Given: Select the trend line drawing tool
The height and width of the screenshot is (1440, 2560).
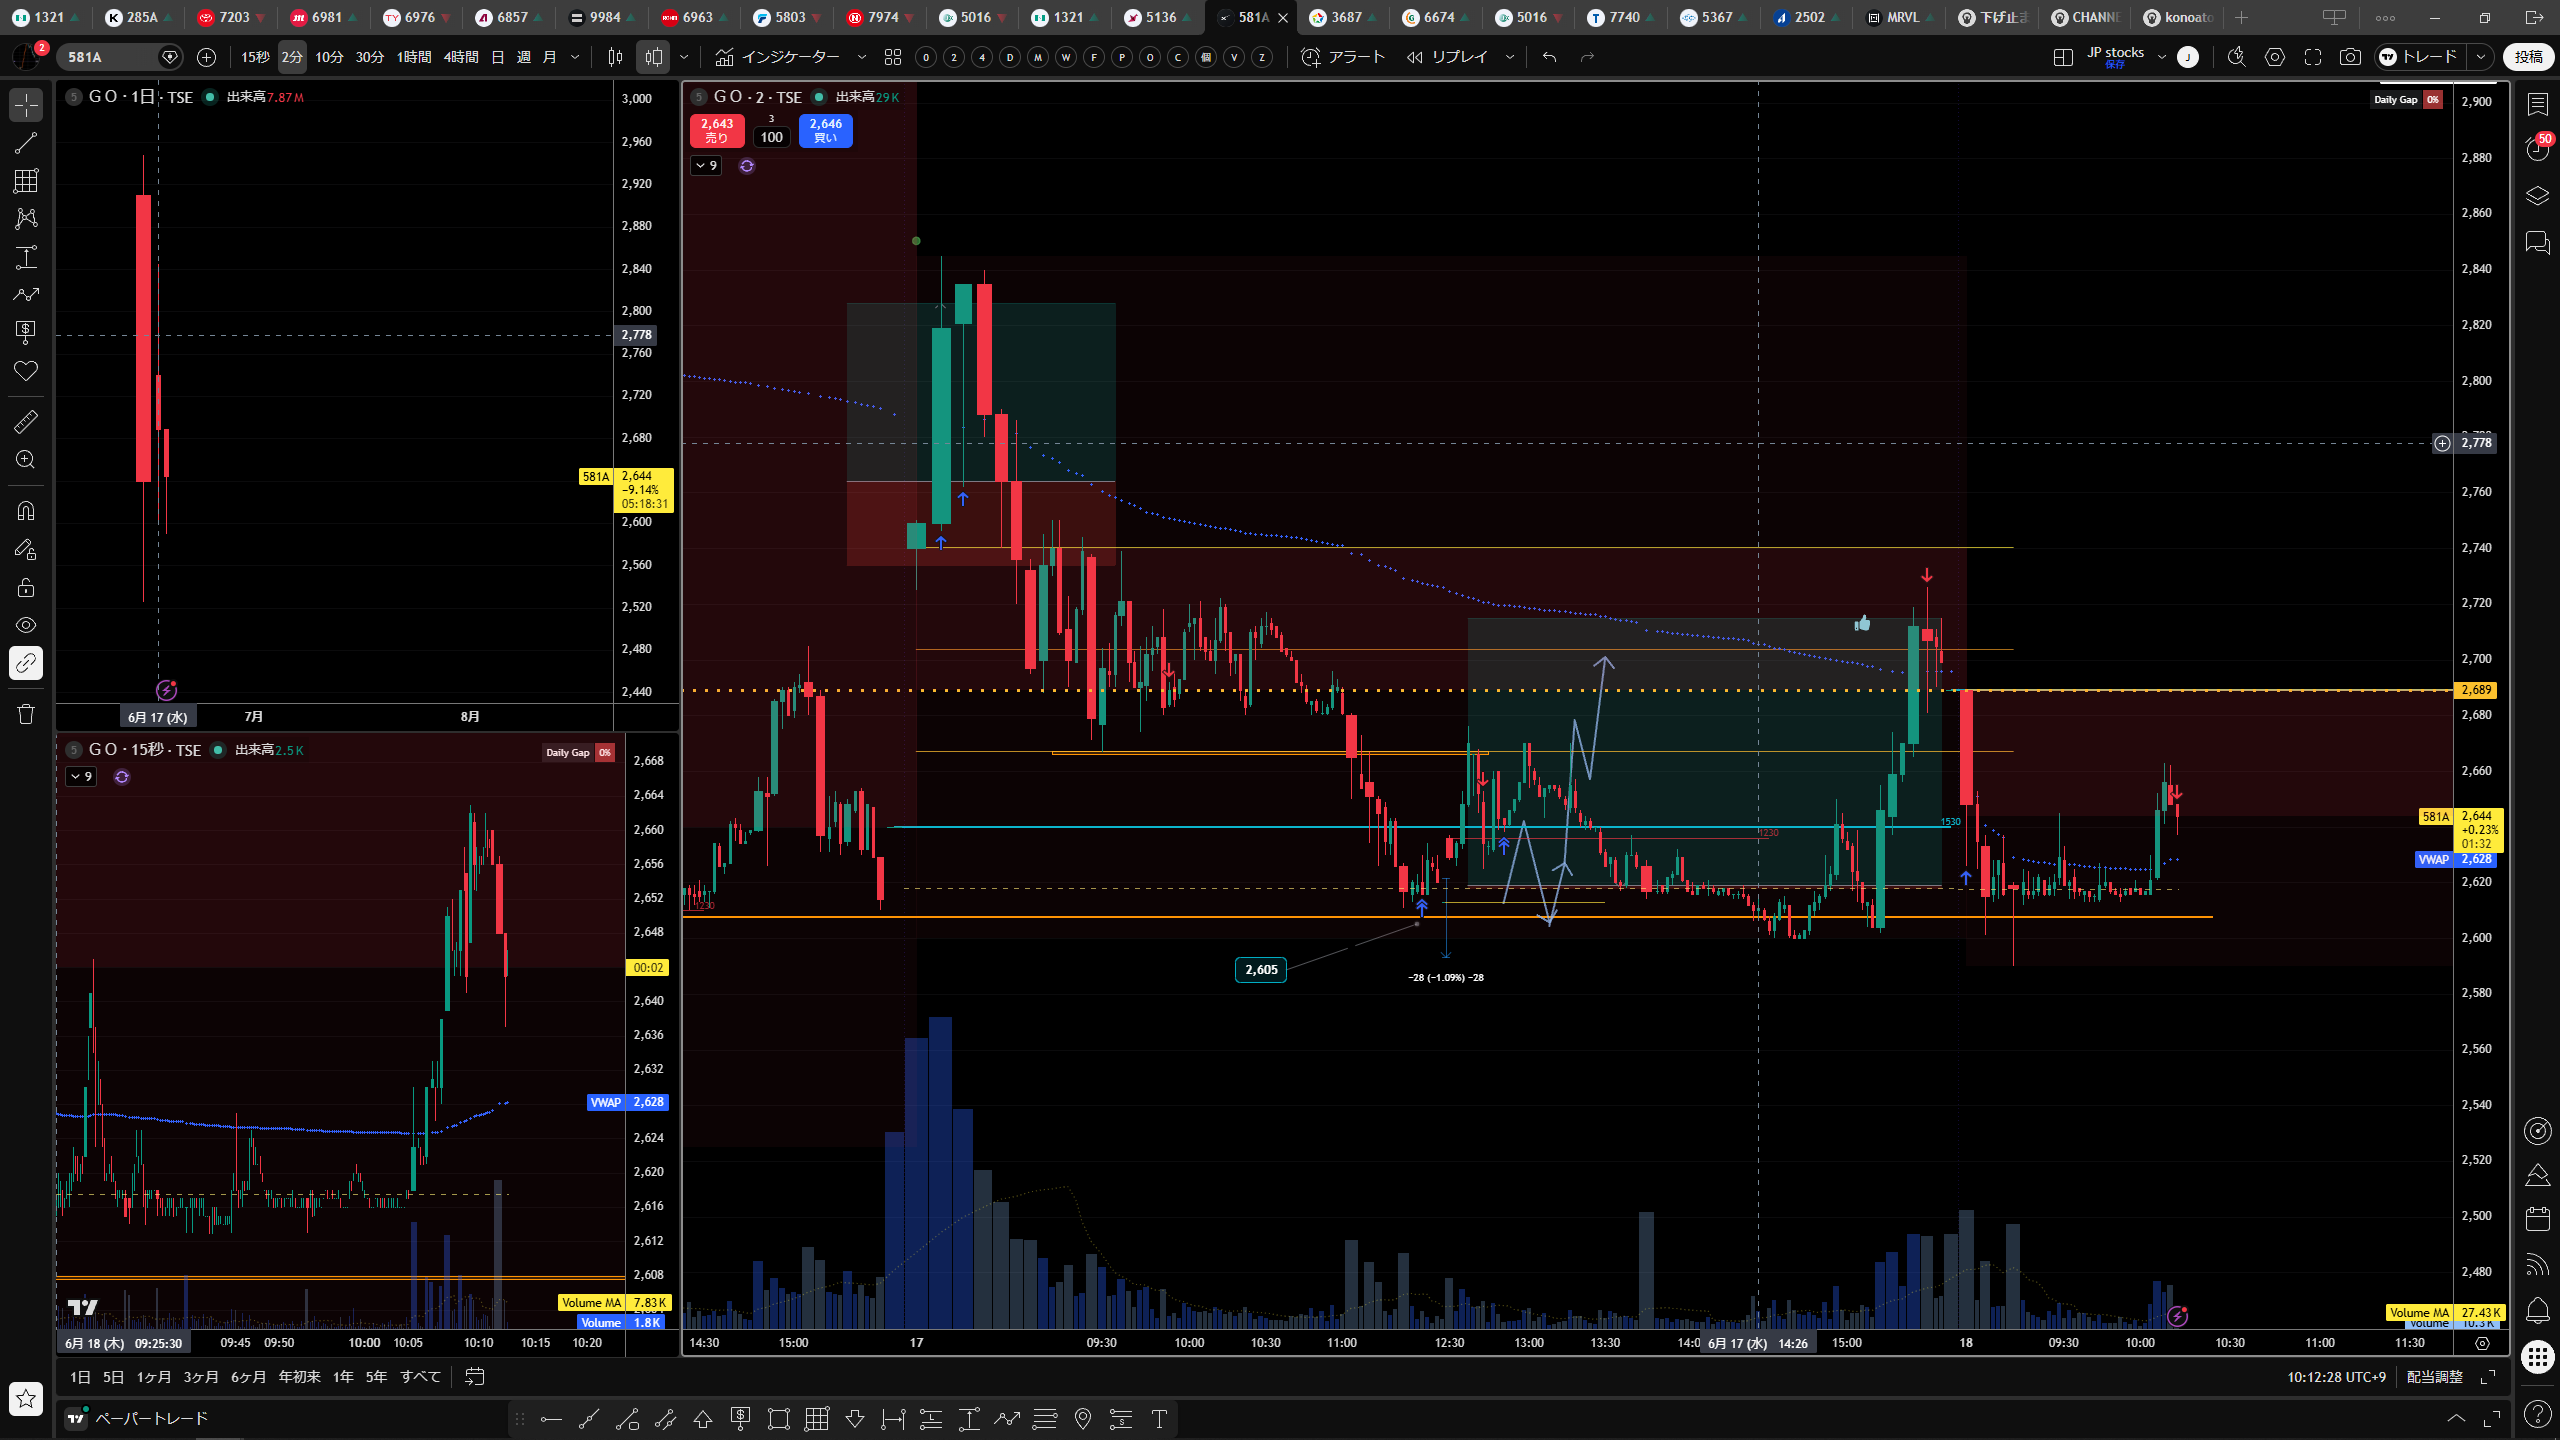Looking at the screenshot, I should 26,143.
